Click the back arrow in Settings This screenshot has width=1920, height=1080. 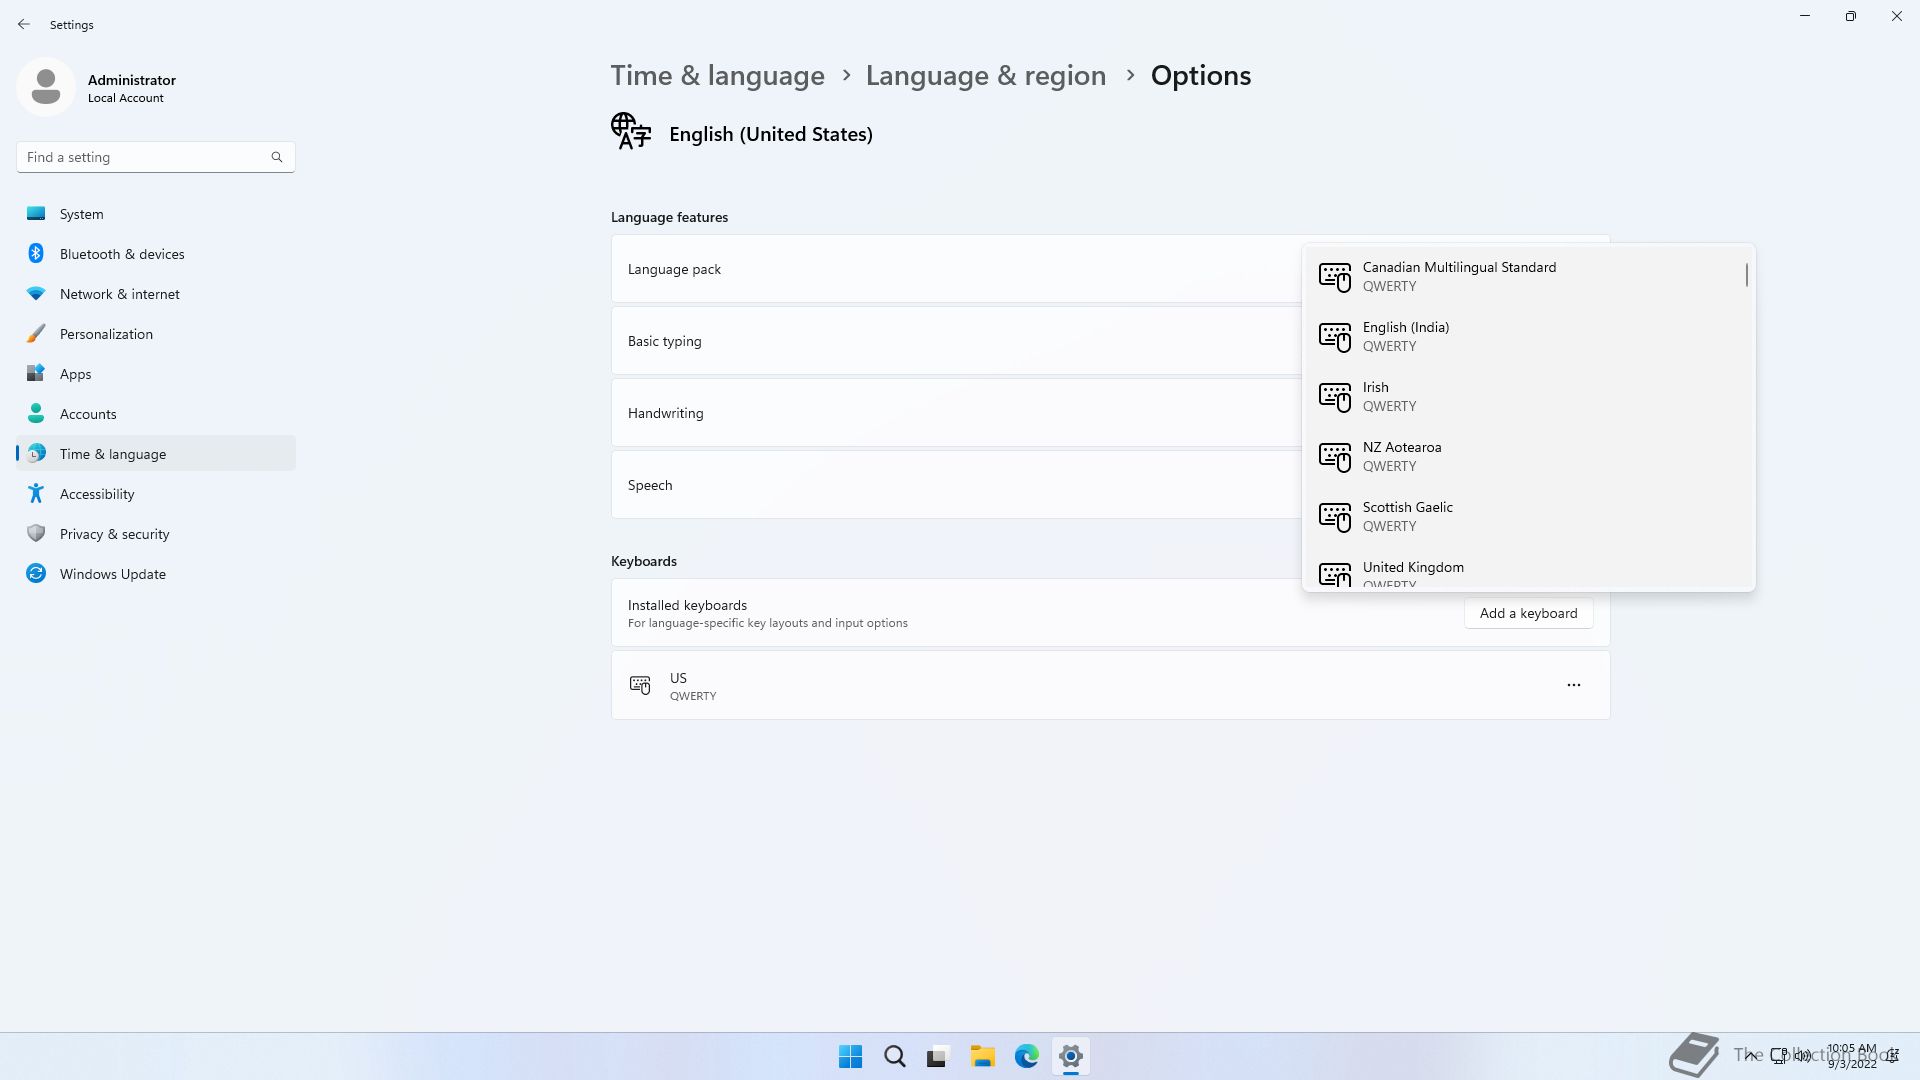click(24, 24)
